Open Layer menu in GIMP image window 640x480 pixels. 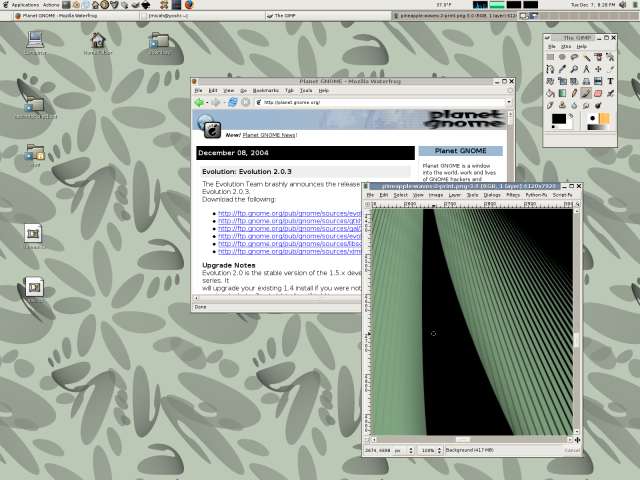(x=454, y=195)
